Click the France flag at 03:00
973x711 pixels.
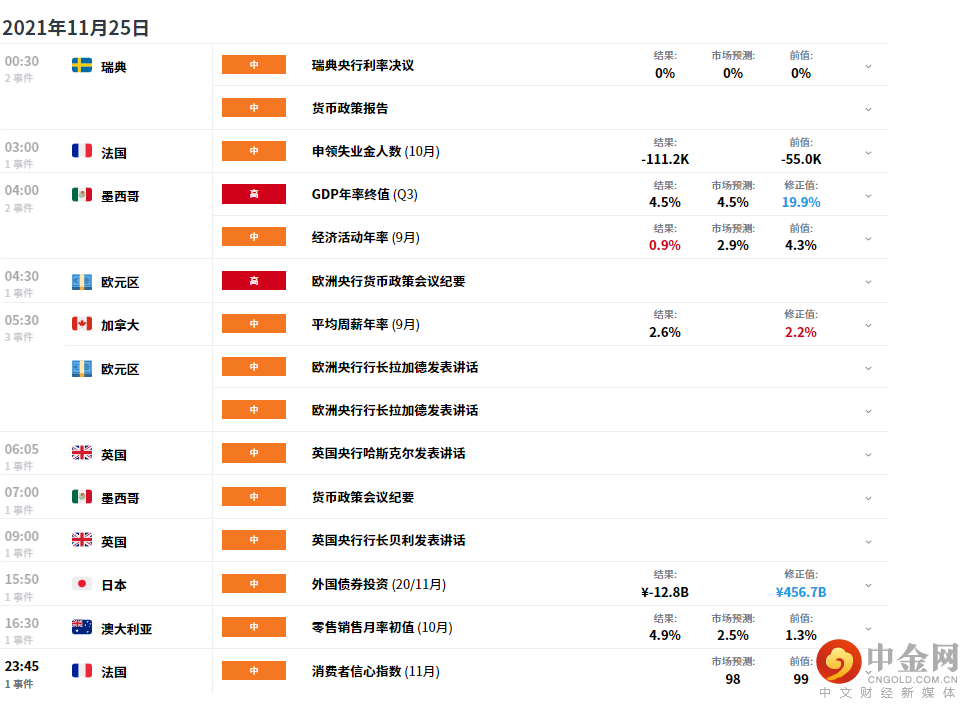(x=82, y=152)
